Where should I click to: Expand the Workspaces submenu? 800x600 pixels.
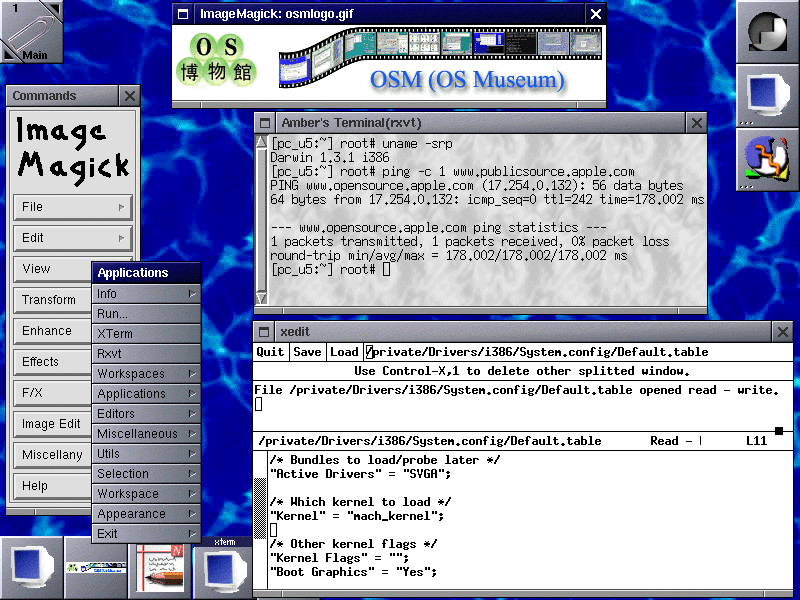pos(146,374)
